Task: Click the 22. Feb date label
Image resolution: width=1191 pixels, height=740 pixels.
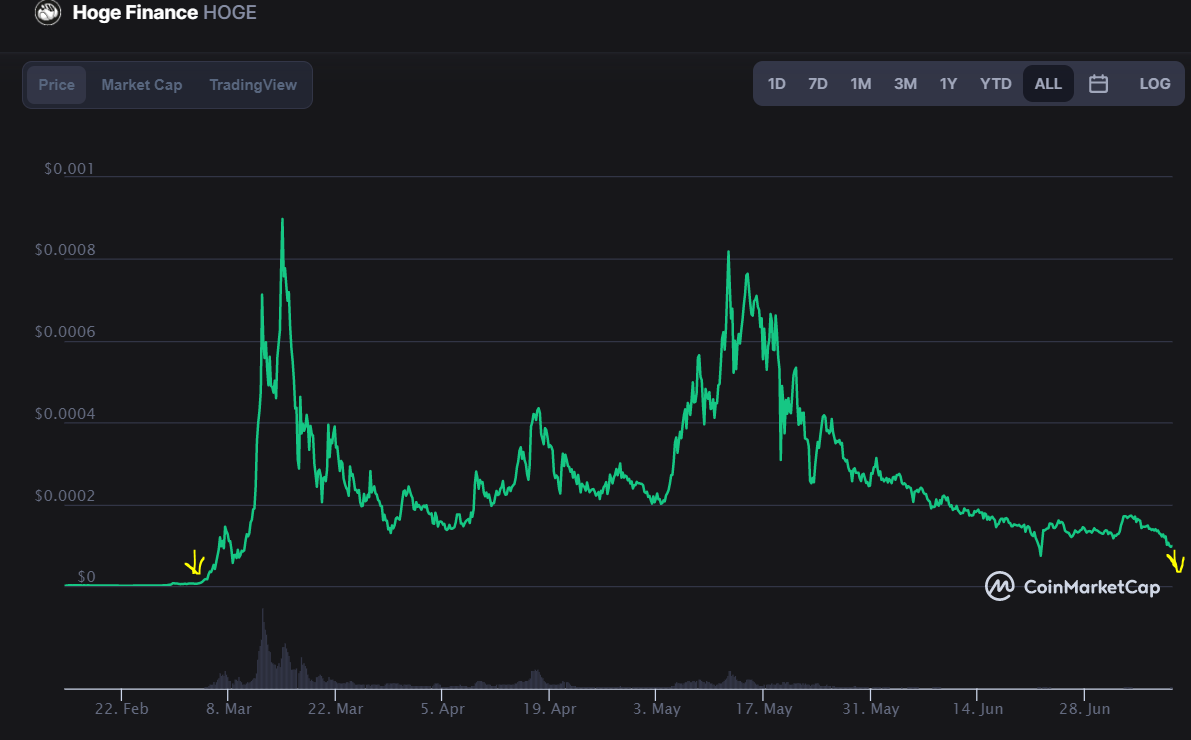Action: (x=122, y=709)
